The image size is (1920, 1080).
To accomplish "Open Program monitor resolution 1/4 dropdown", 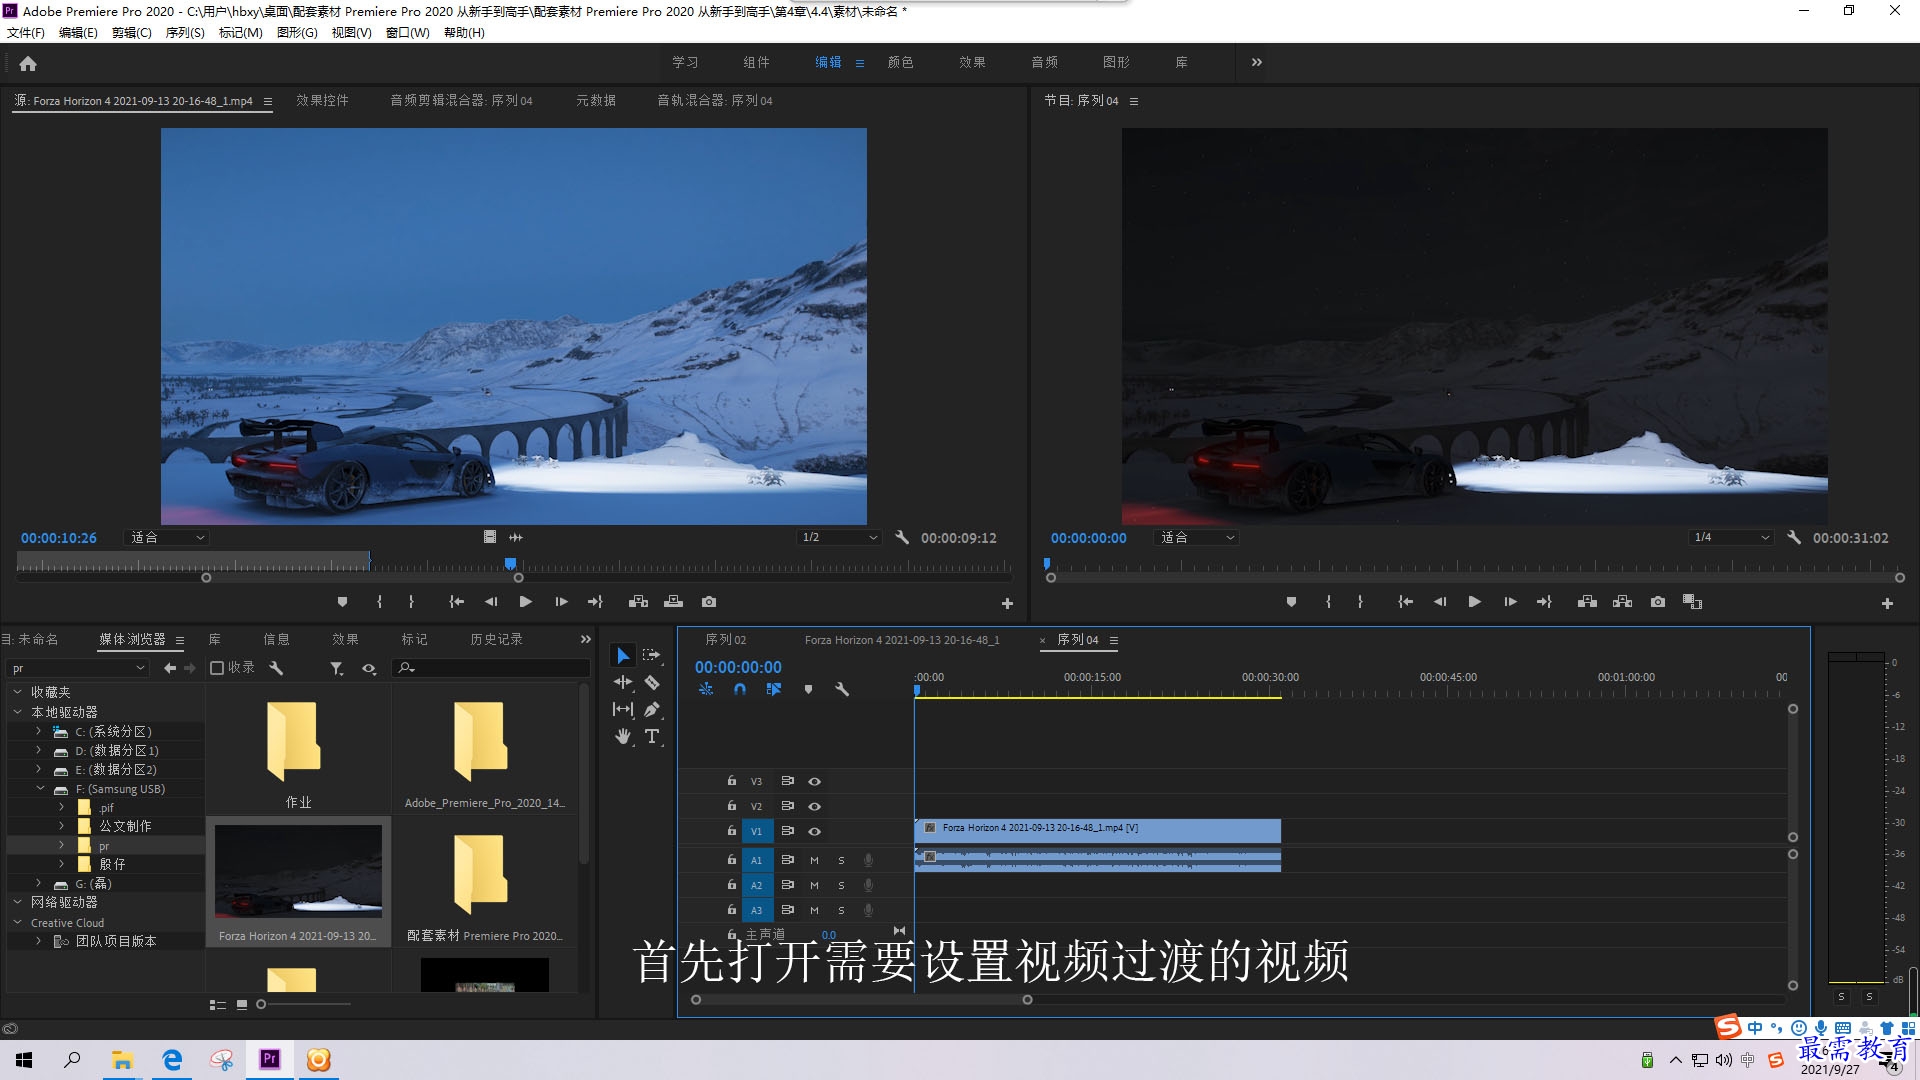I will tap(1731, 537).
